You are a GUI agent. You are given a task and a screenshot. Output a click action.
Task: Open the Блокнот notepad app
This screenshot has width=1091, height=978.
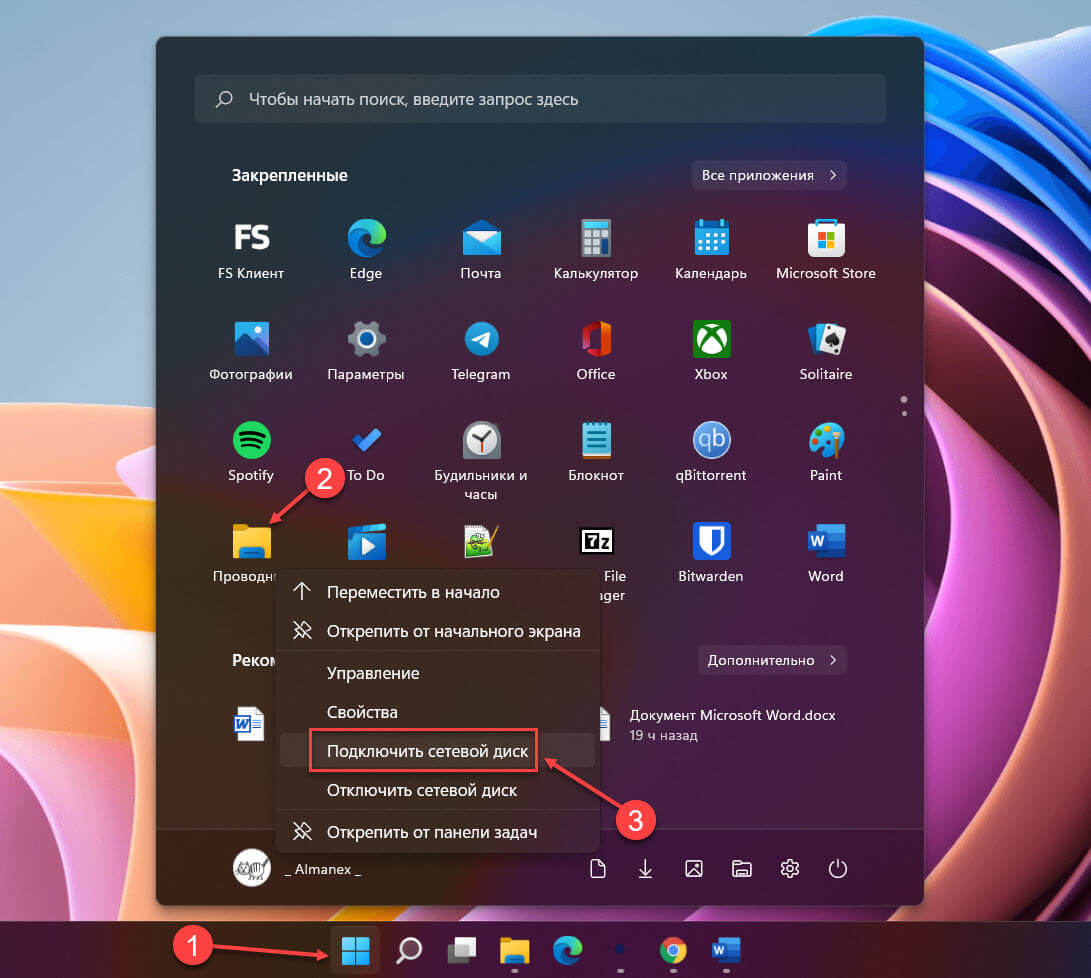pos(596,451)
